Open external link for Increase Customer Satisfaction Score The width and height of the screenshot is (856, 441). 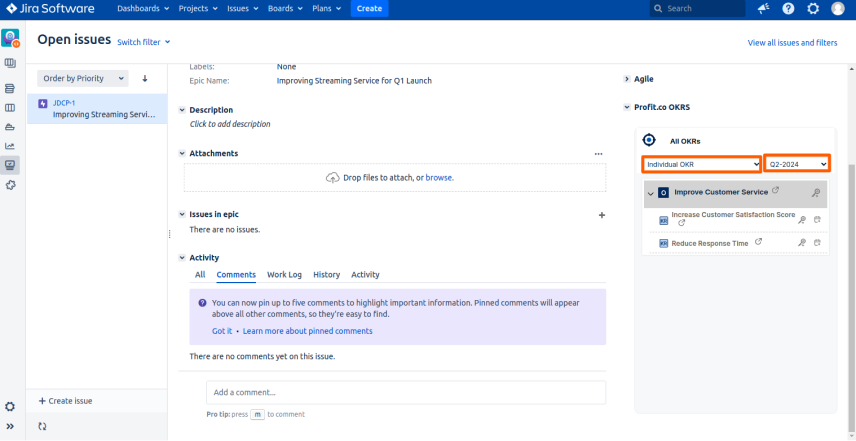[681, 223]
